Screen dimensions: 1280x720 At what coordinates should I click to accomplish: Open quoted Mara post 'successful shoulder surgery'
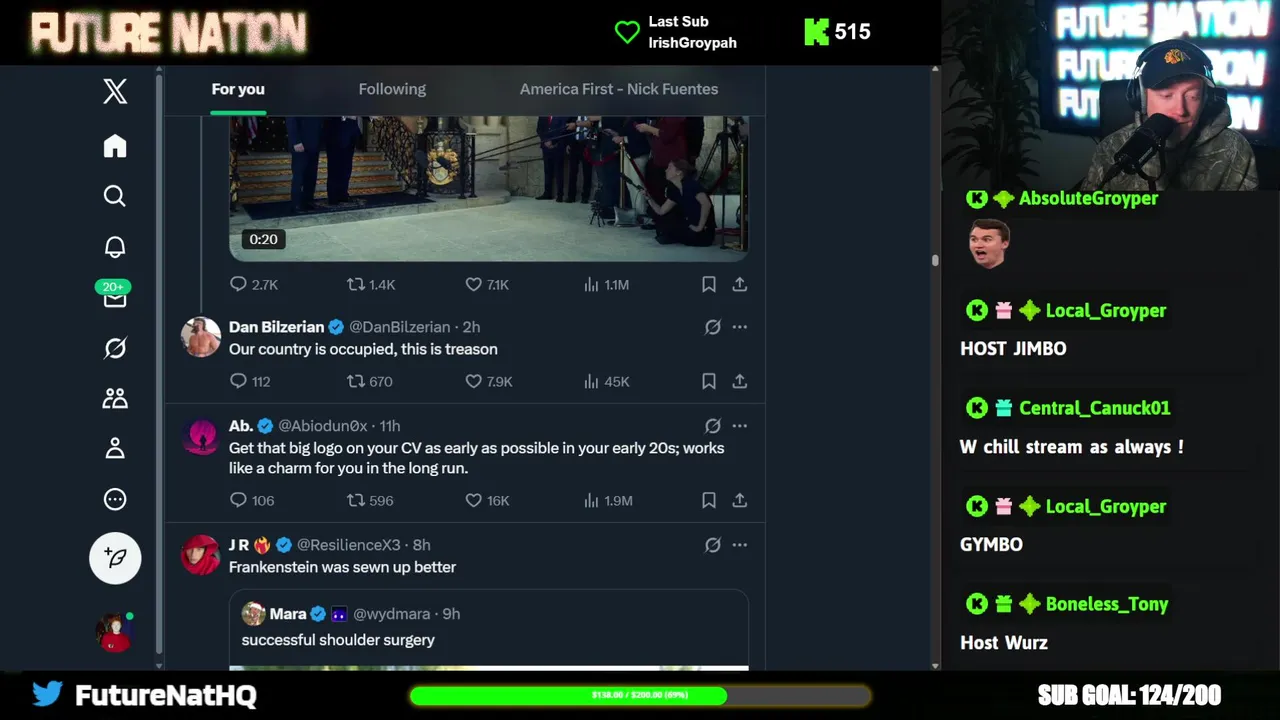click(489, 629)
